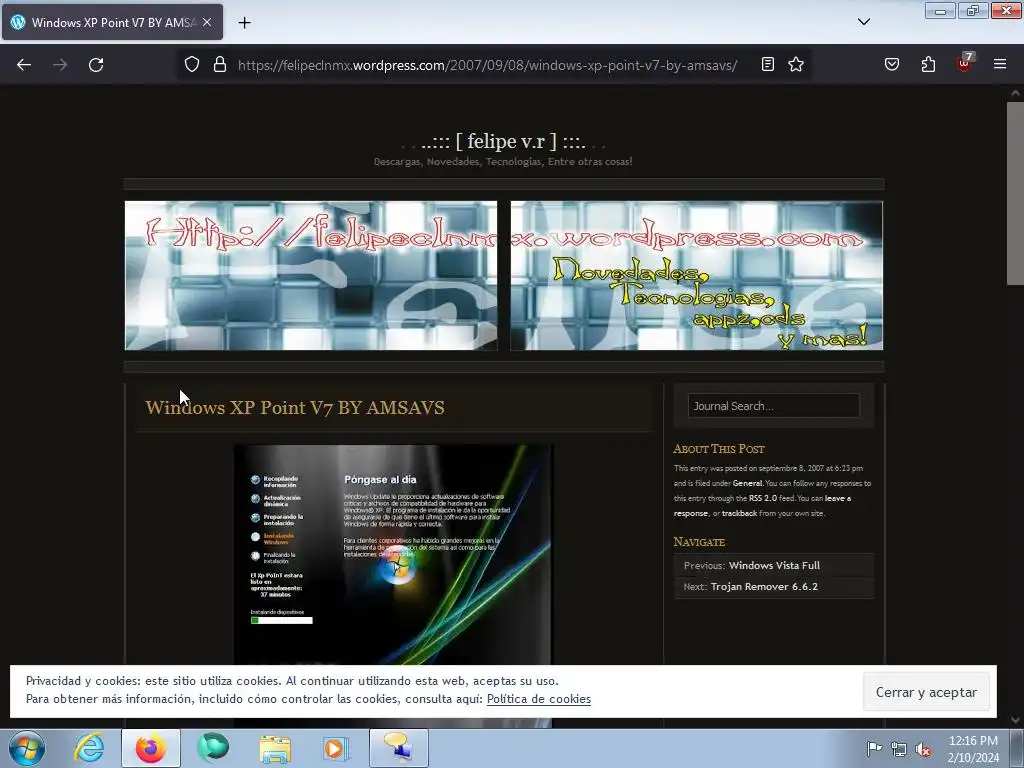Open the Extensions puzzle icon

(x=928, y=65)
